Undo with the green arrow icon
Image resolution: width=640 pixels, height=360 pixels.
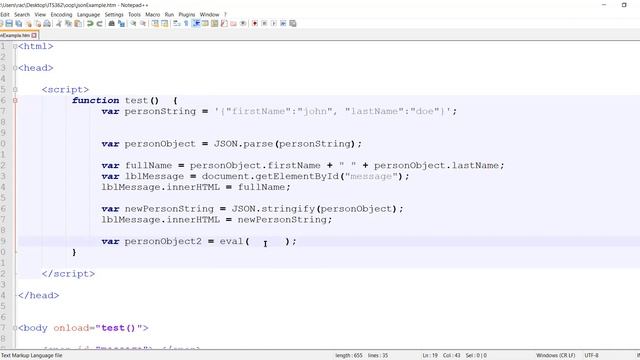pos(90,24)
